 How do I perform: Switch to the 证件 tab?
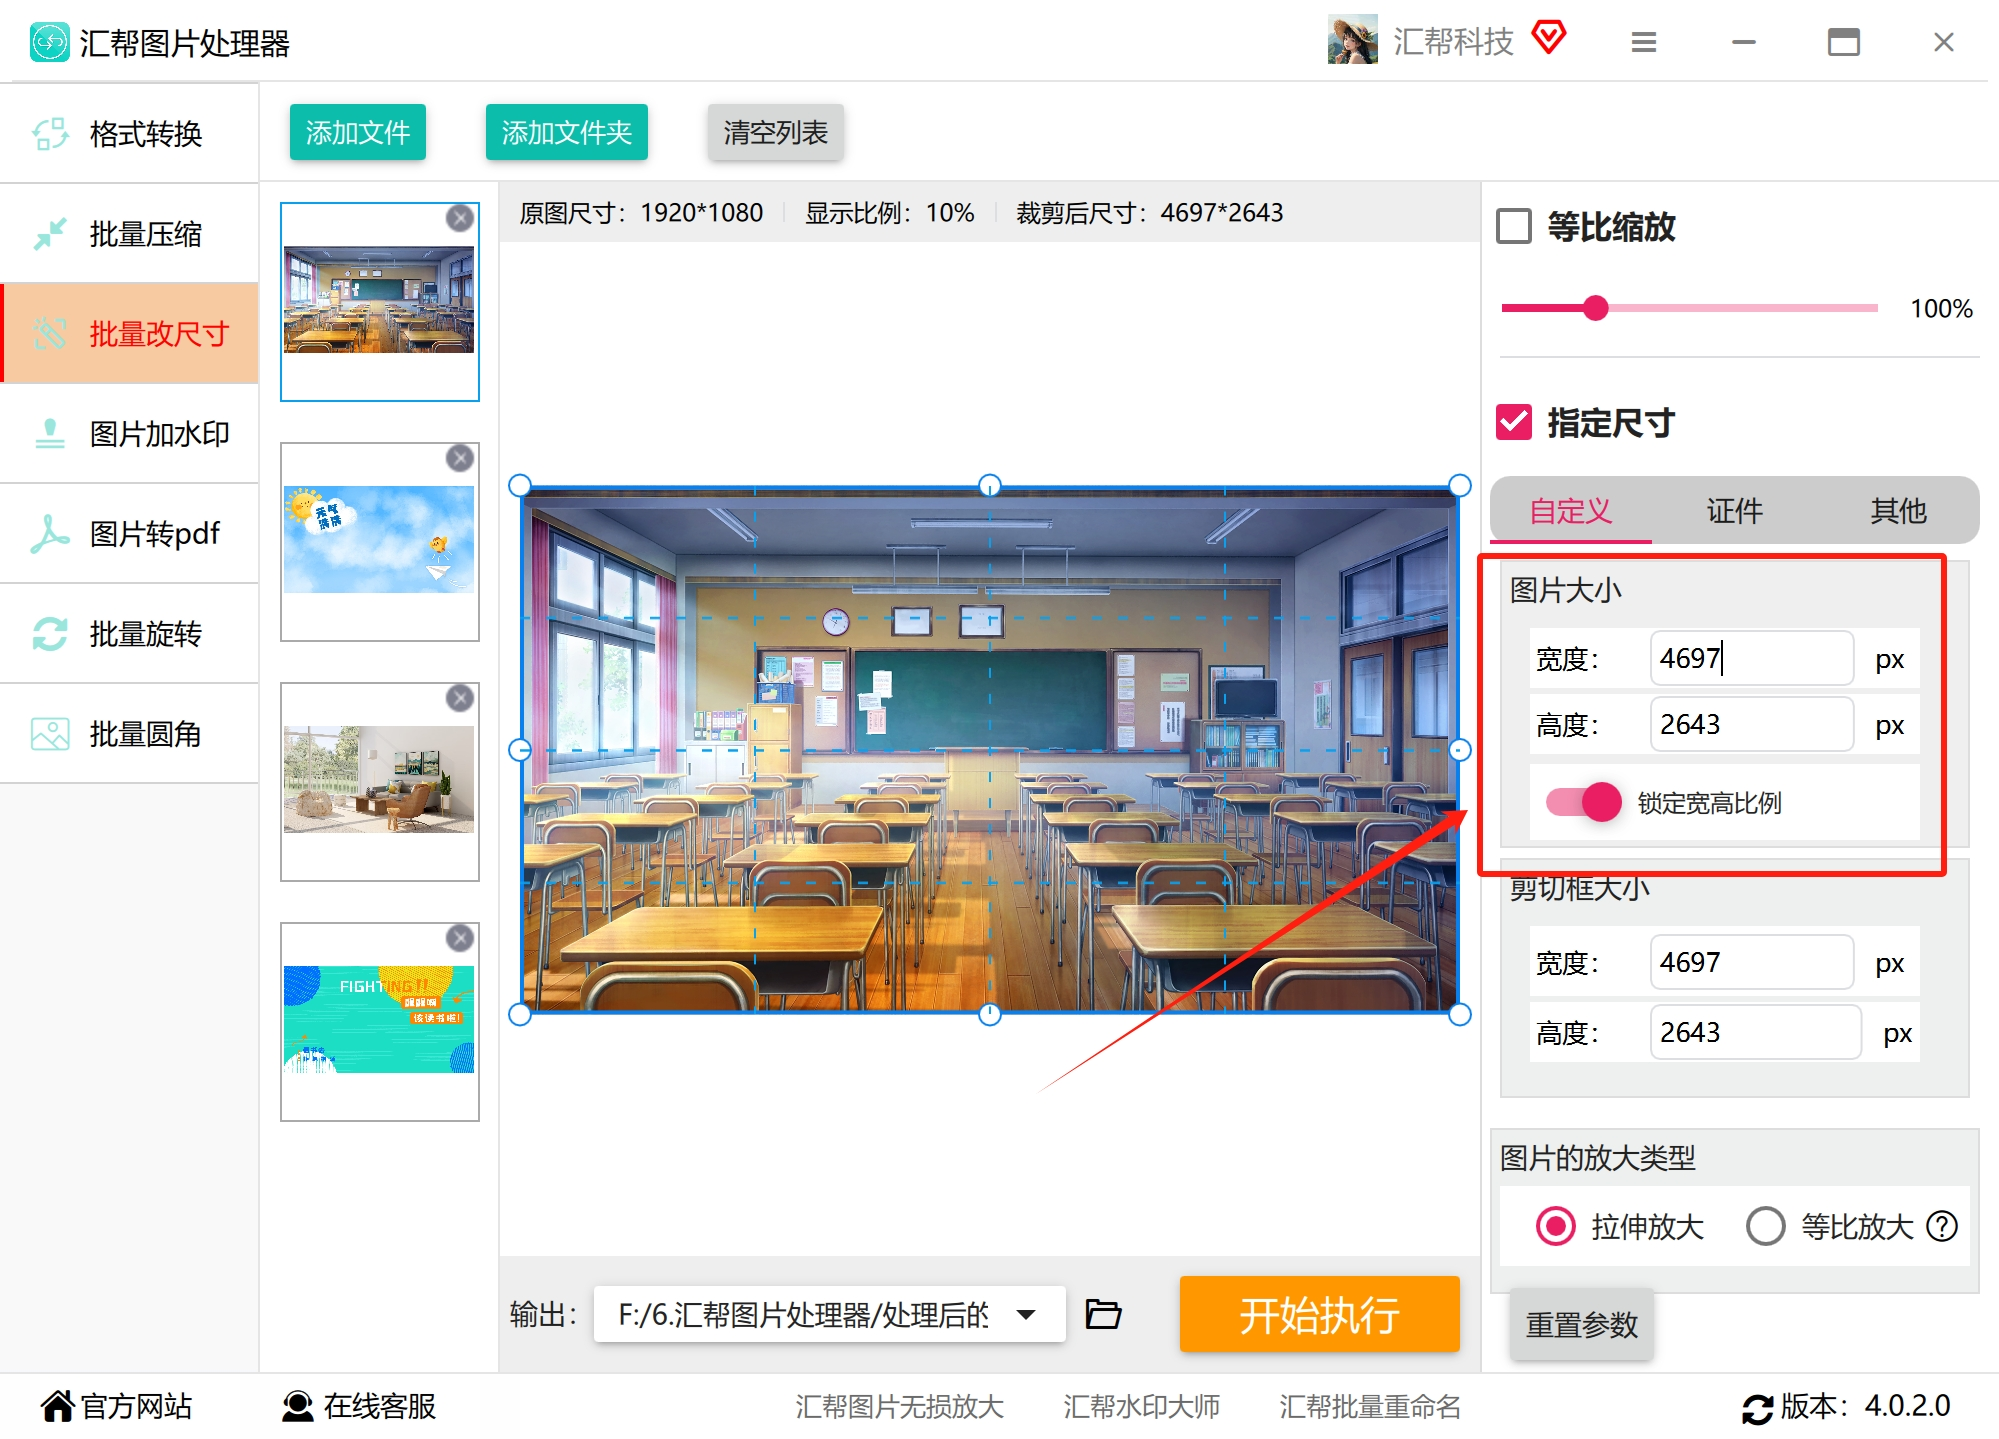tap(1734, 511)
